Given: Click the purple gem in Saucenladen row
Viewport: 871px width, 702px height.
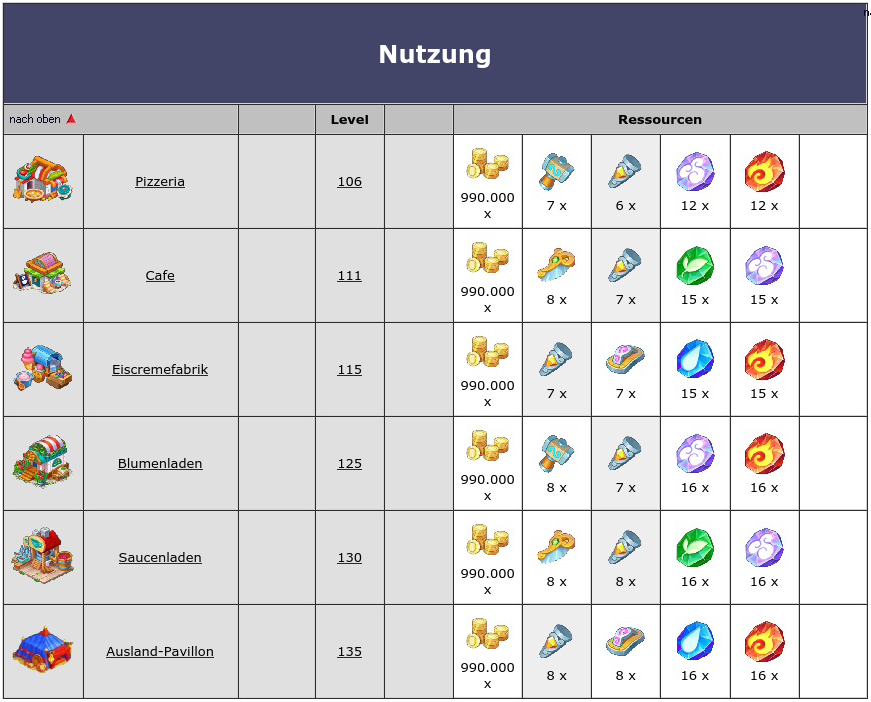Looking at the screenshot, I should (x=764, y=548).
